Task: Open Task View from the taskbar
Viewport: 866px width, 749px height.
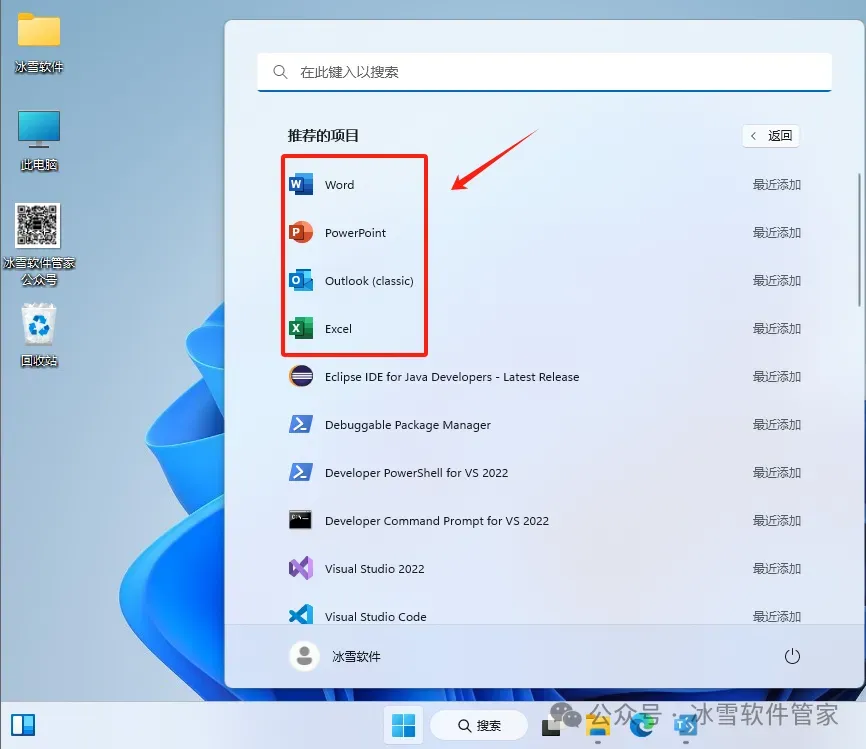Action: point(551,726)
